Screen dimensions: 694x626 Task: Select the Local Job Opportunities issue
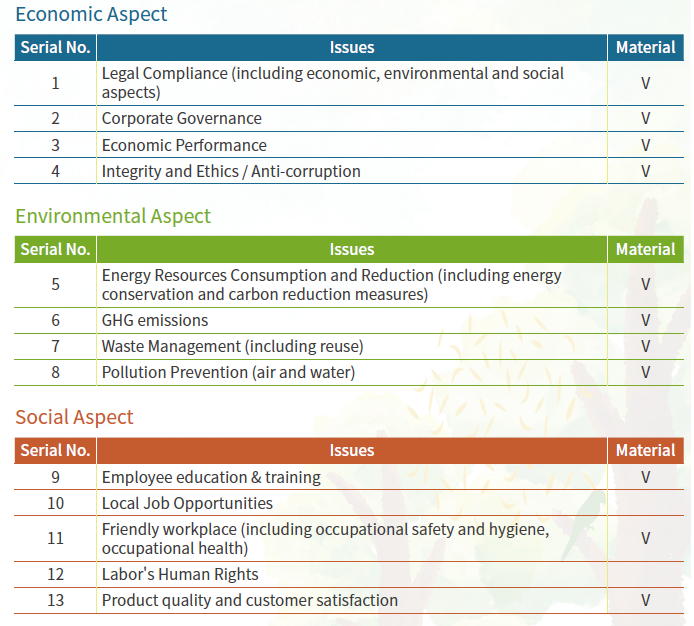tap(187, 503)
